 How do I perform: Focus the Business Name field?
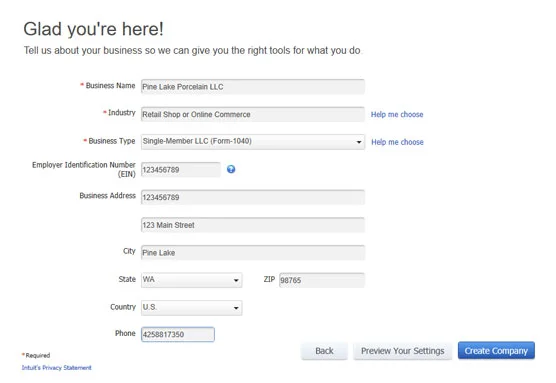tap(252, 87)
